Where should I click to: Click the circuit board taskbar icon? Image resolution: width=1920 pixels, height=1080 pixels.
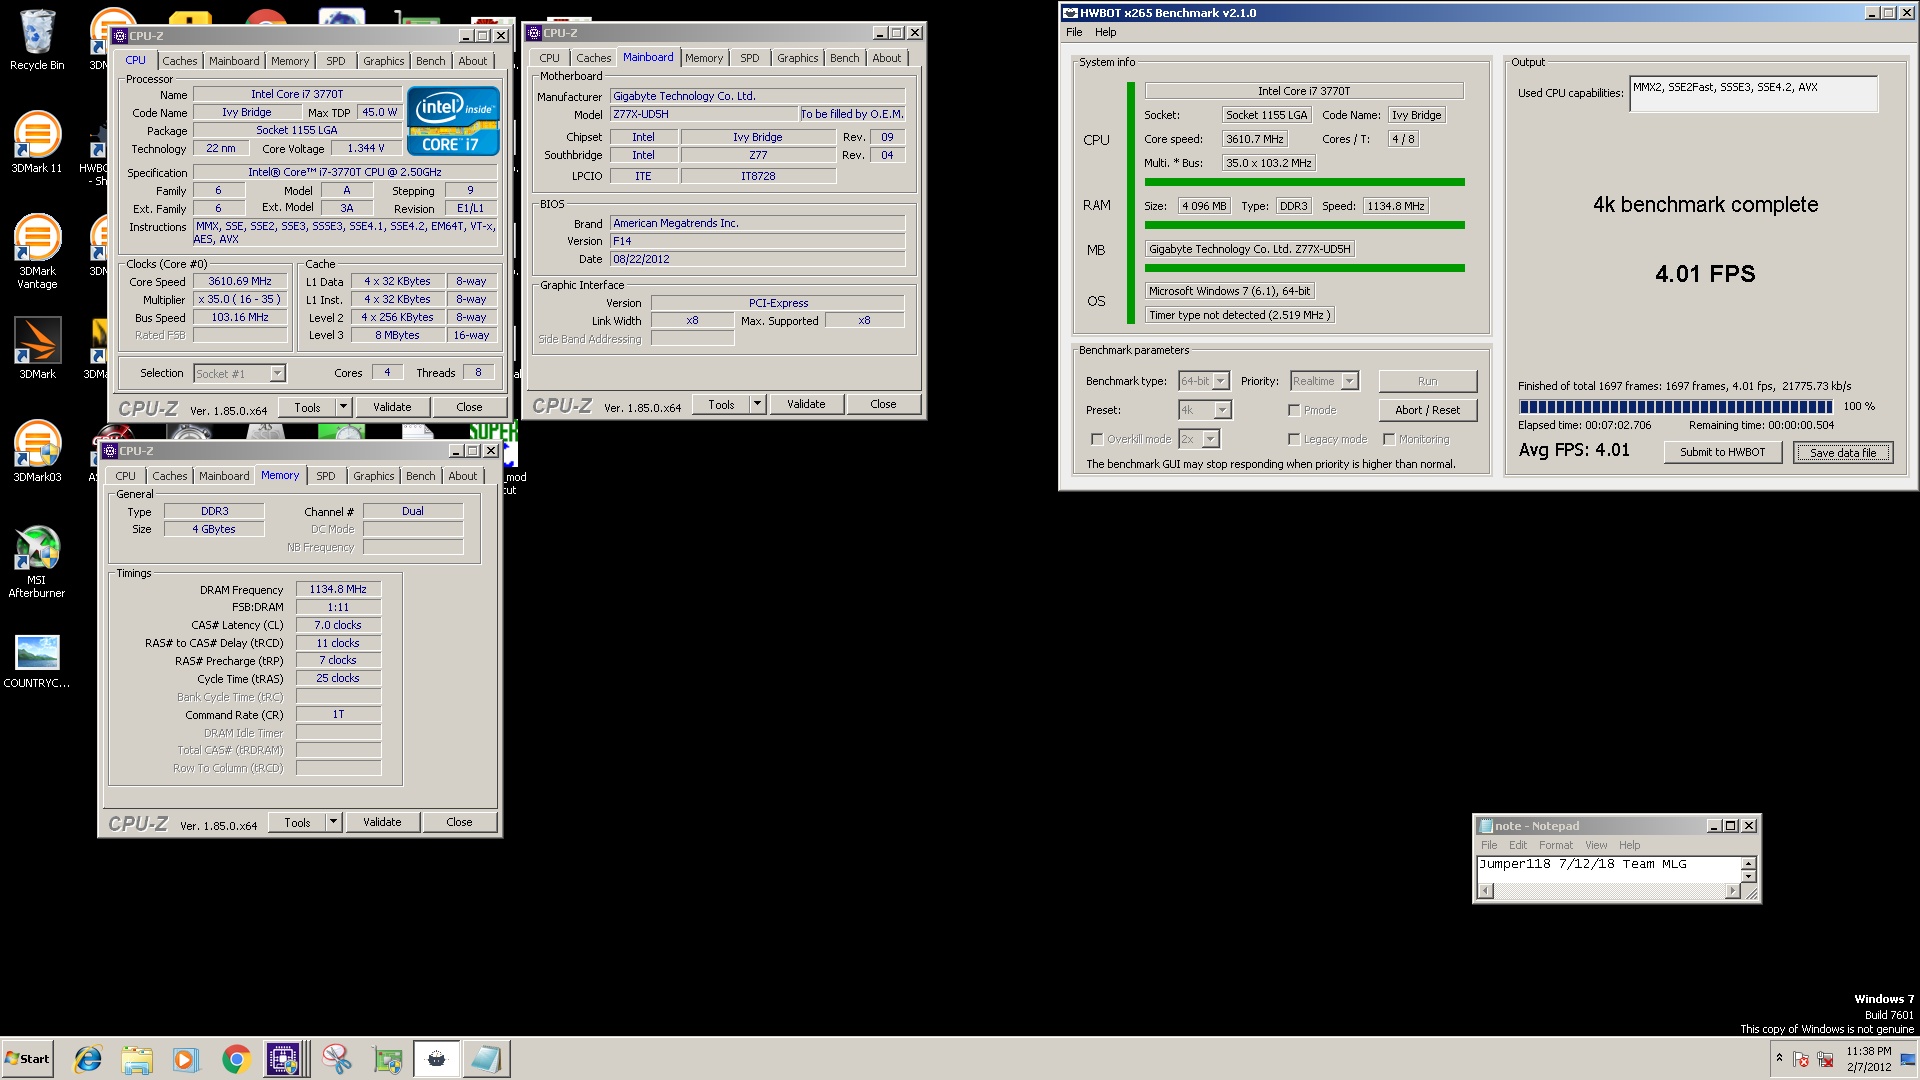387,1059
